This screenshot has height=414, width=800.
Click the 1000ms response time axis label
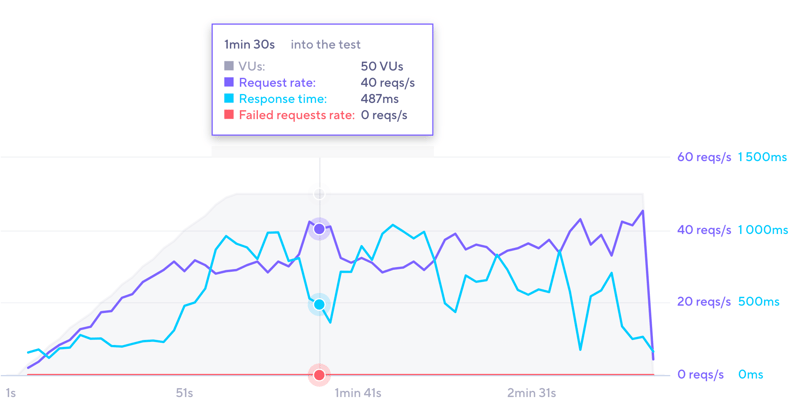(763, 230)
